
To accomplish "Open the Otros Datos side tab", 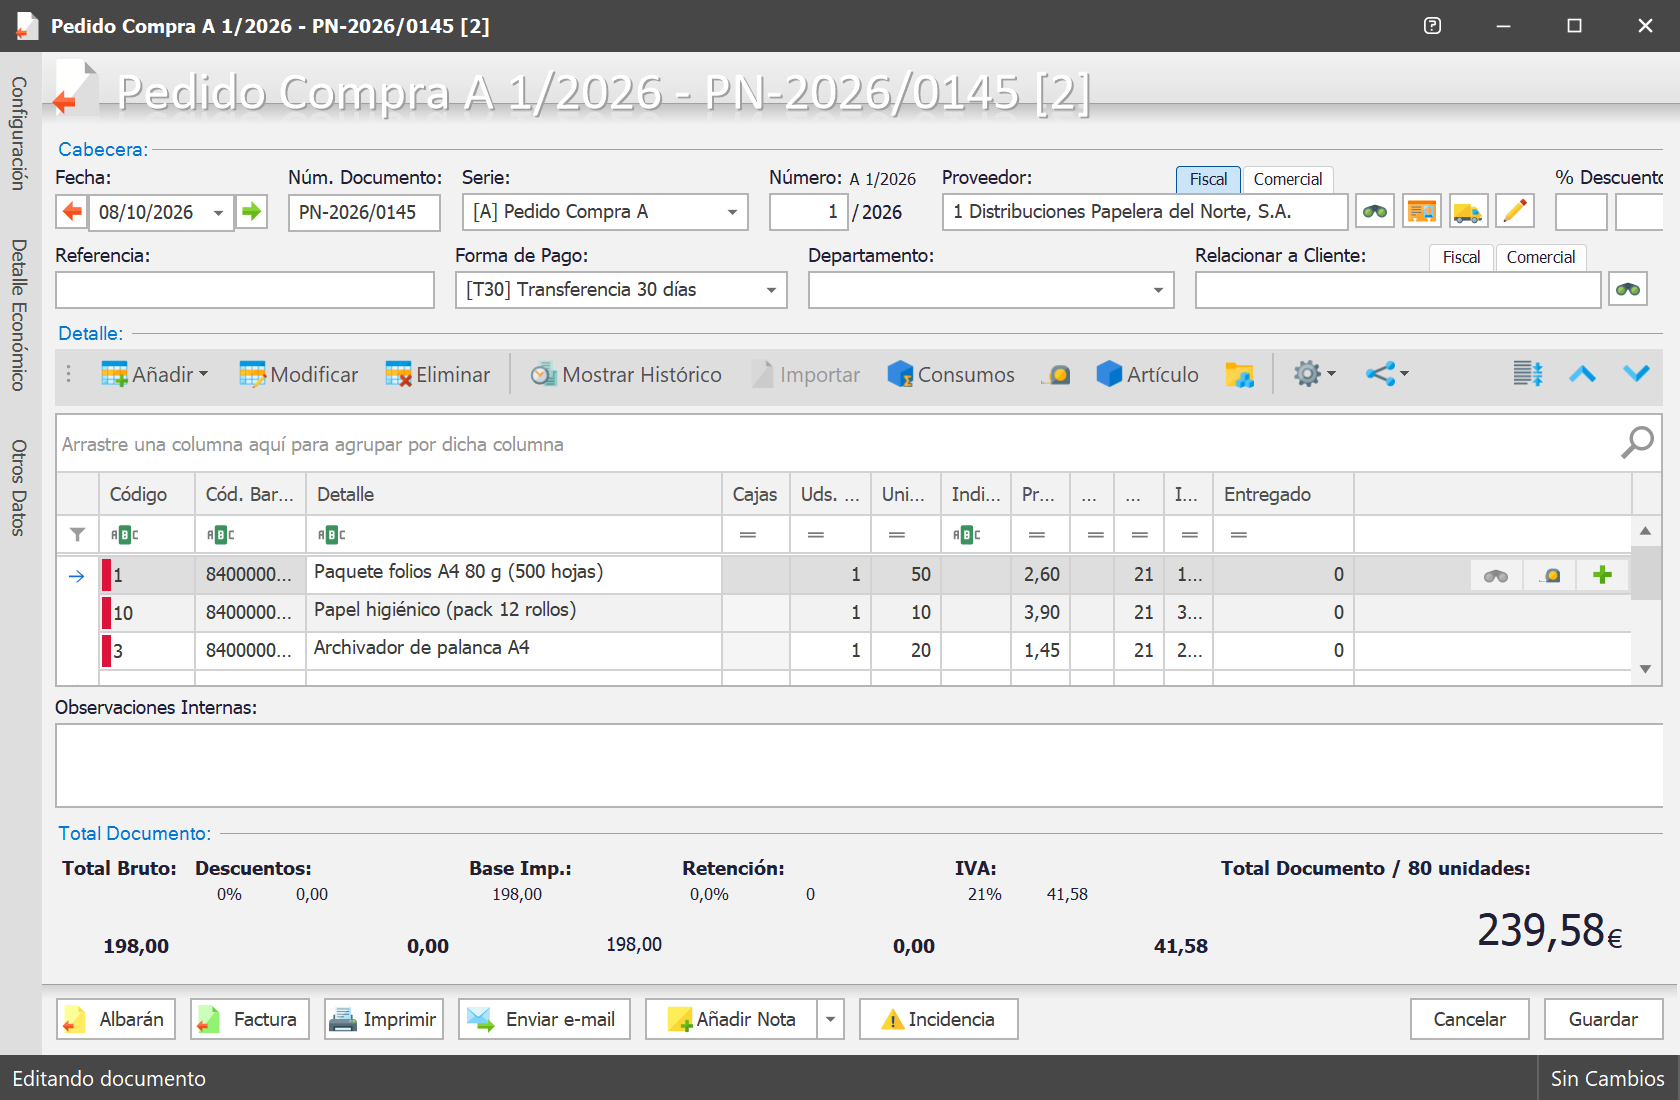I will pyautogui.click(x=18, y=488).
